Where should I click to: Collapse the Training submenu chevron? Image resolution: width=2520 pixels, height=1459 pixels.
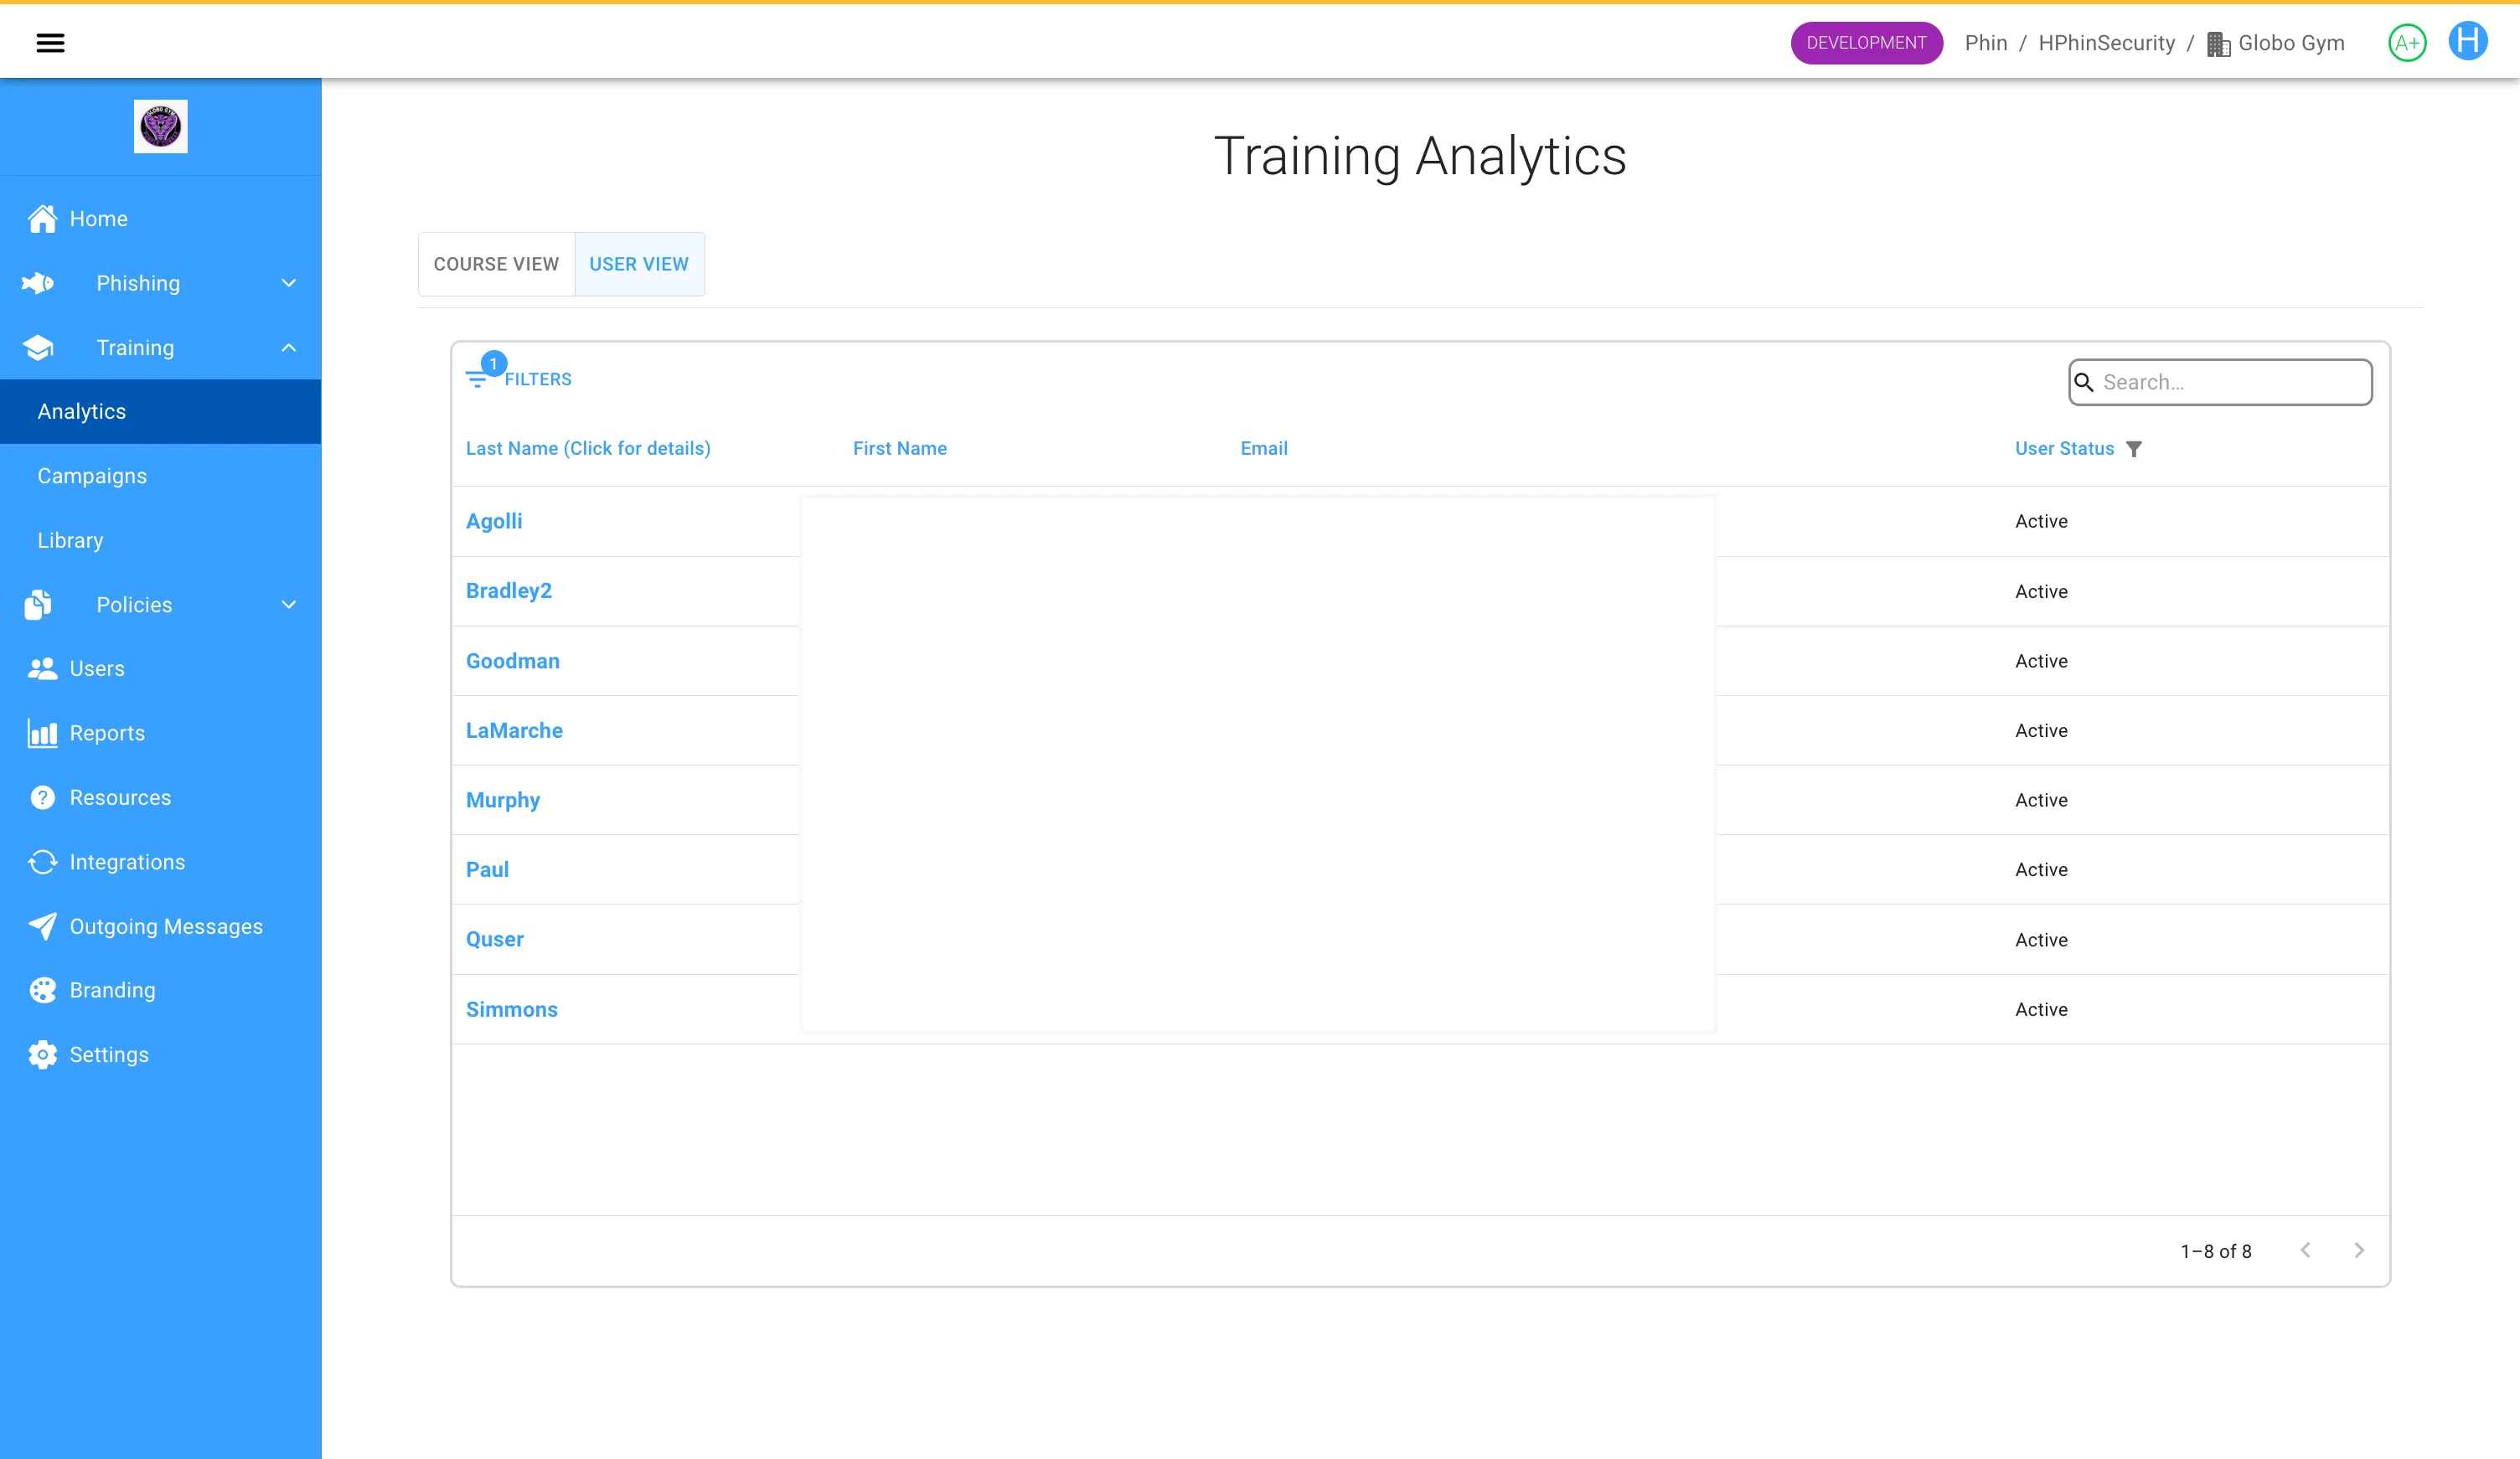289,348
